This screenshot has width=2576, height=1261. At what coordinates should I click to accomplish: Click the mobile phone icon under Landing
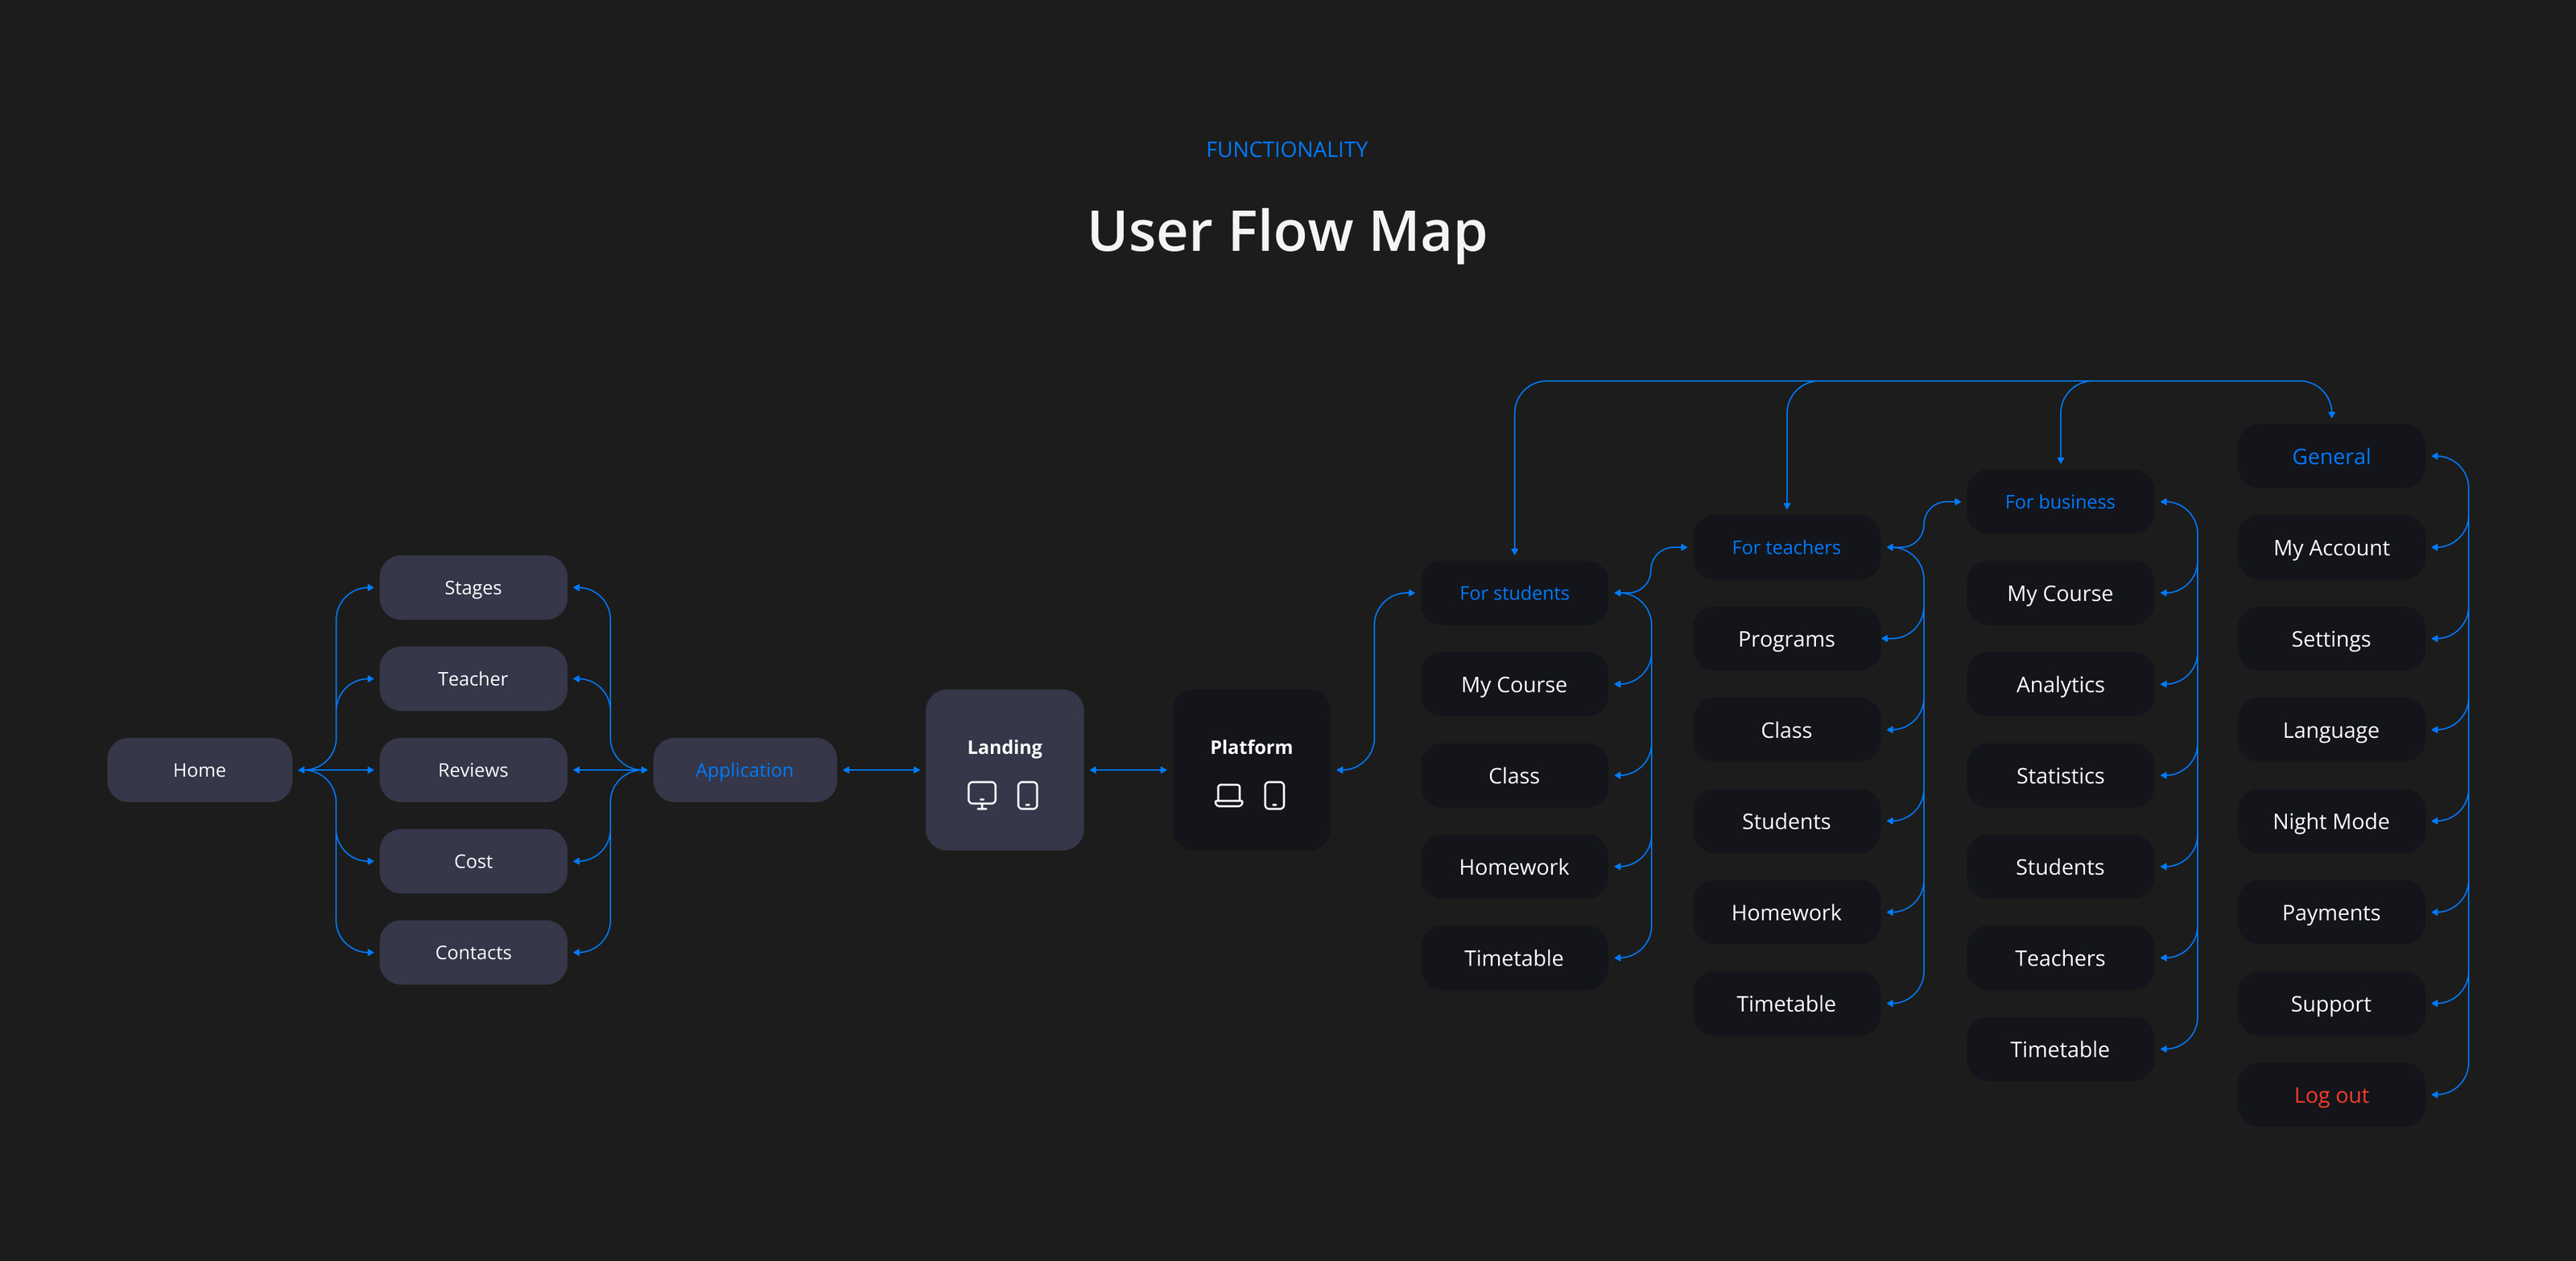coord(1027,795)
